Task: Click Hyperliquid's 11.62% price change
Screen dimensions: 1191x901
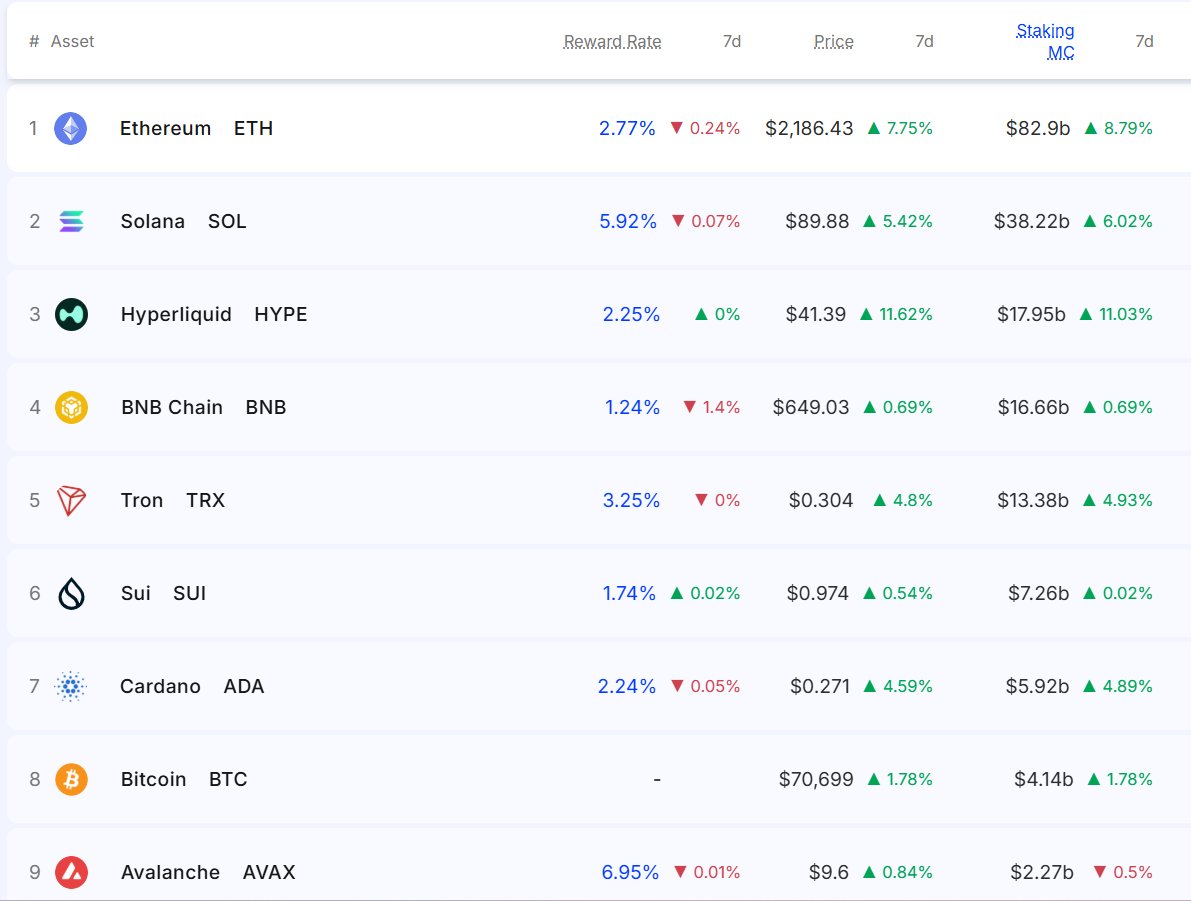Action: click(x=896, y=315)
